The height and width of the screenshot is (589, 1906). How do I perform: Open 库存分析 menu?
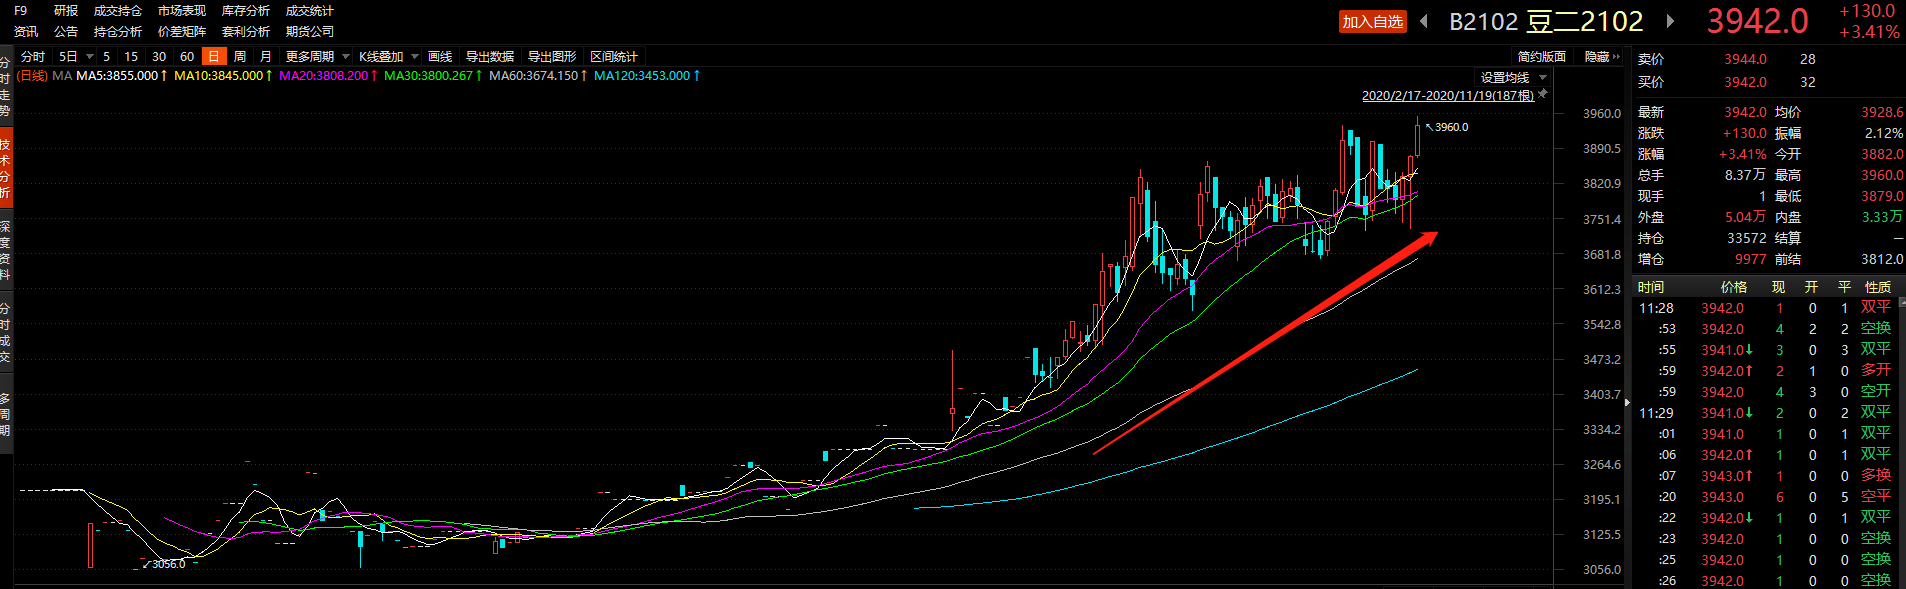coord(246,11)
